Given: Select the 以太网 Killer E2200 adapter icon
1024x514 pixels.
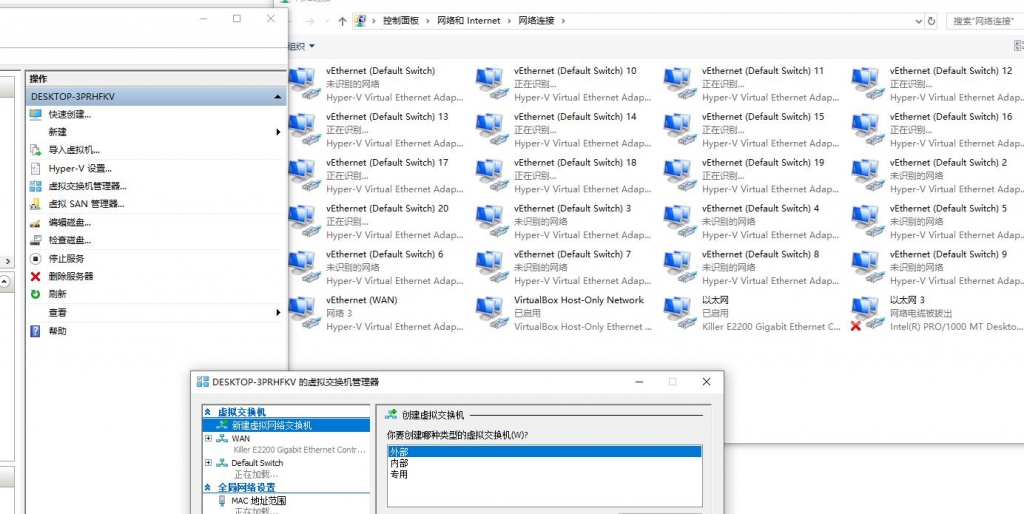Looking at the screenshot, I should [679, 312].
